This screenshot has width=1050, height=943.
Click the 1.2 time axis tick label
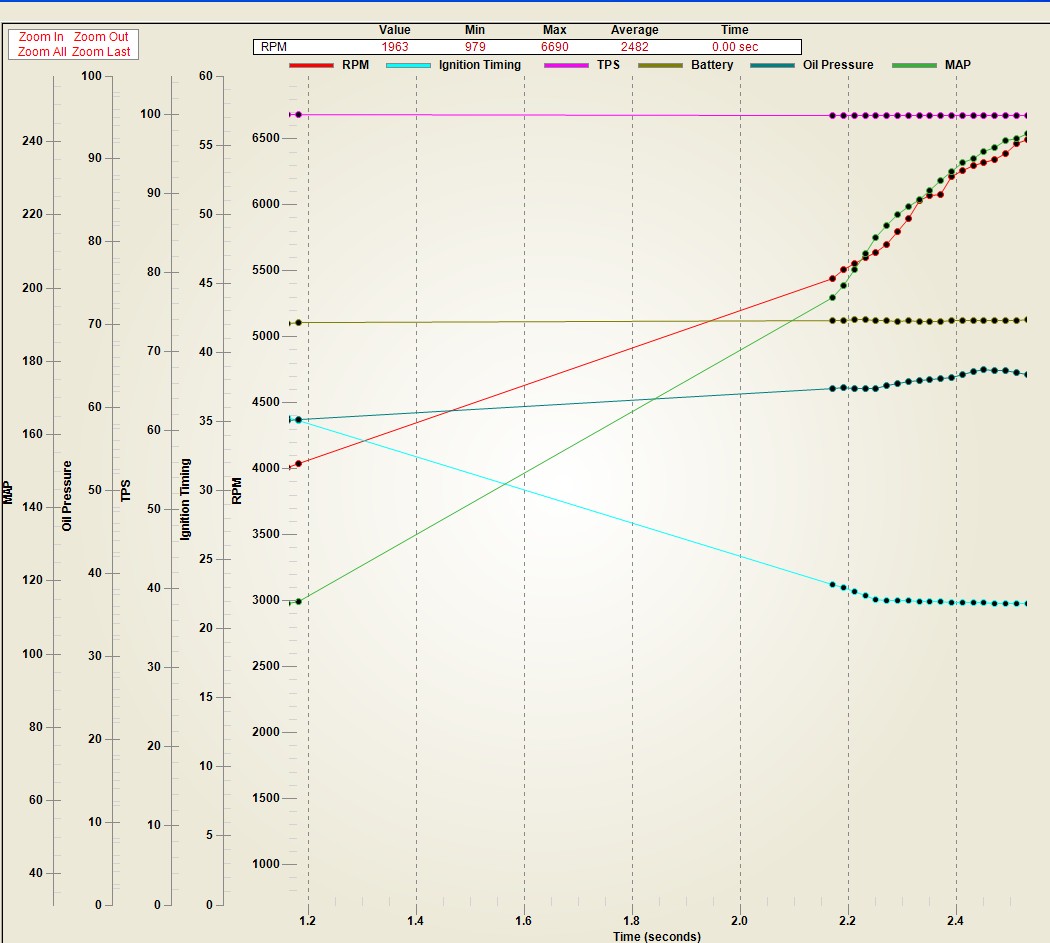pos(307,921)
